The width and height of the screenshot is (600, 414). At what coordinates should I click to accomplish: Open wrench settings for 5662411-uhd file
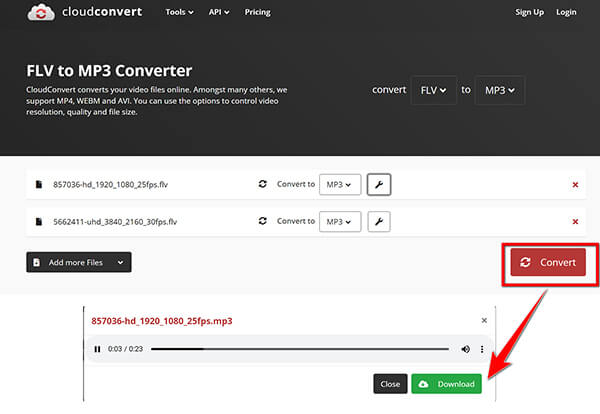[x=379, y=222]
